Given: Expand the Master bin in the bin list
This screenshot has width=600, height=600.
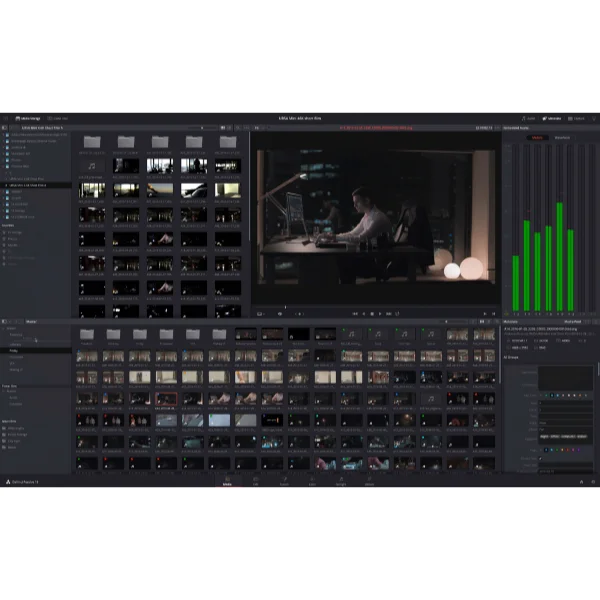Looking at the screenshot, I should tap(5, 328).
